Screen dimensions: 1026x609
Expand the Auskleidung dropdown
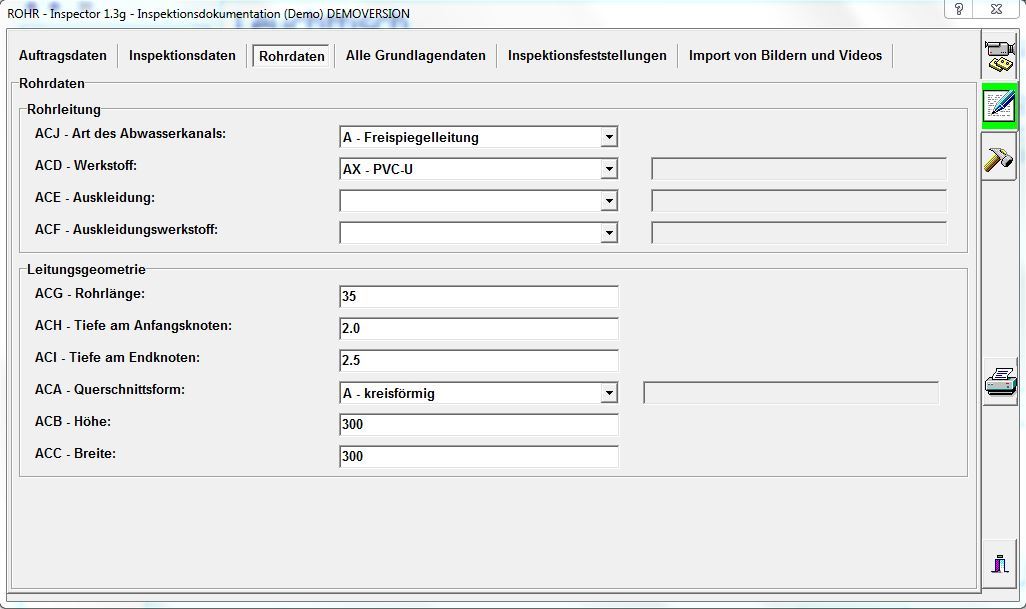609,201
